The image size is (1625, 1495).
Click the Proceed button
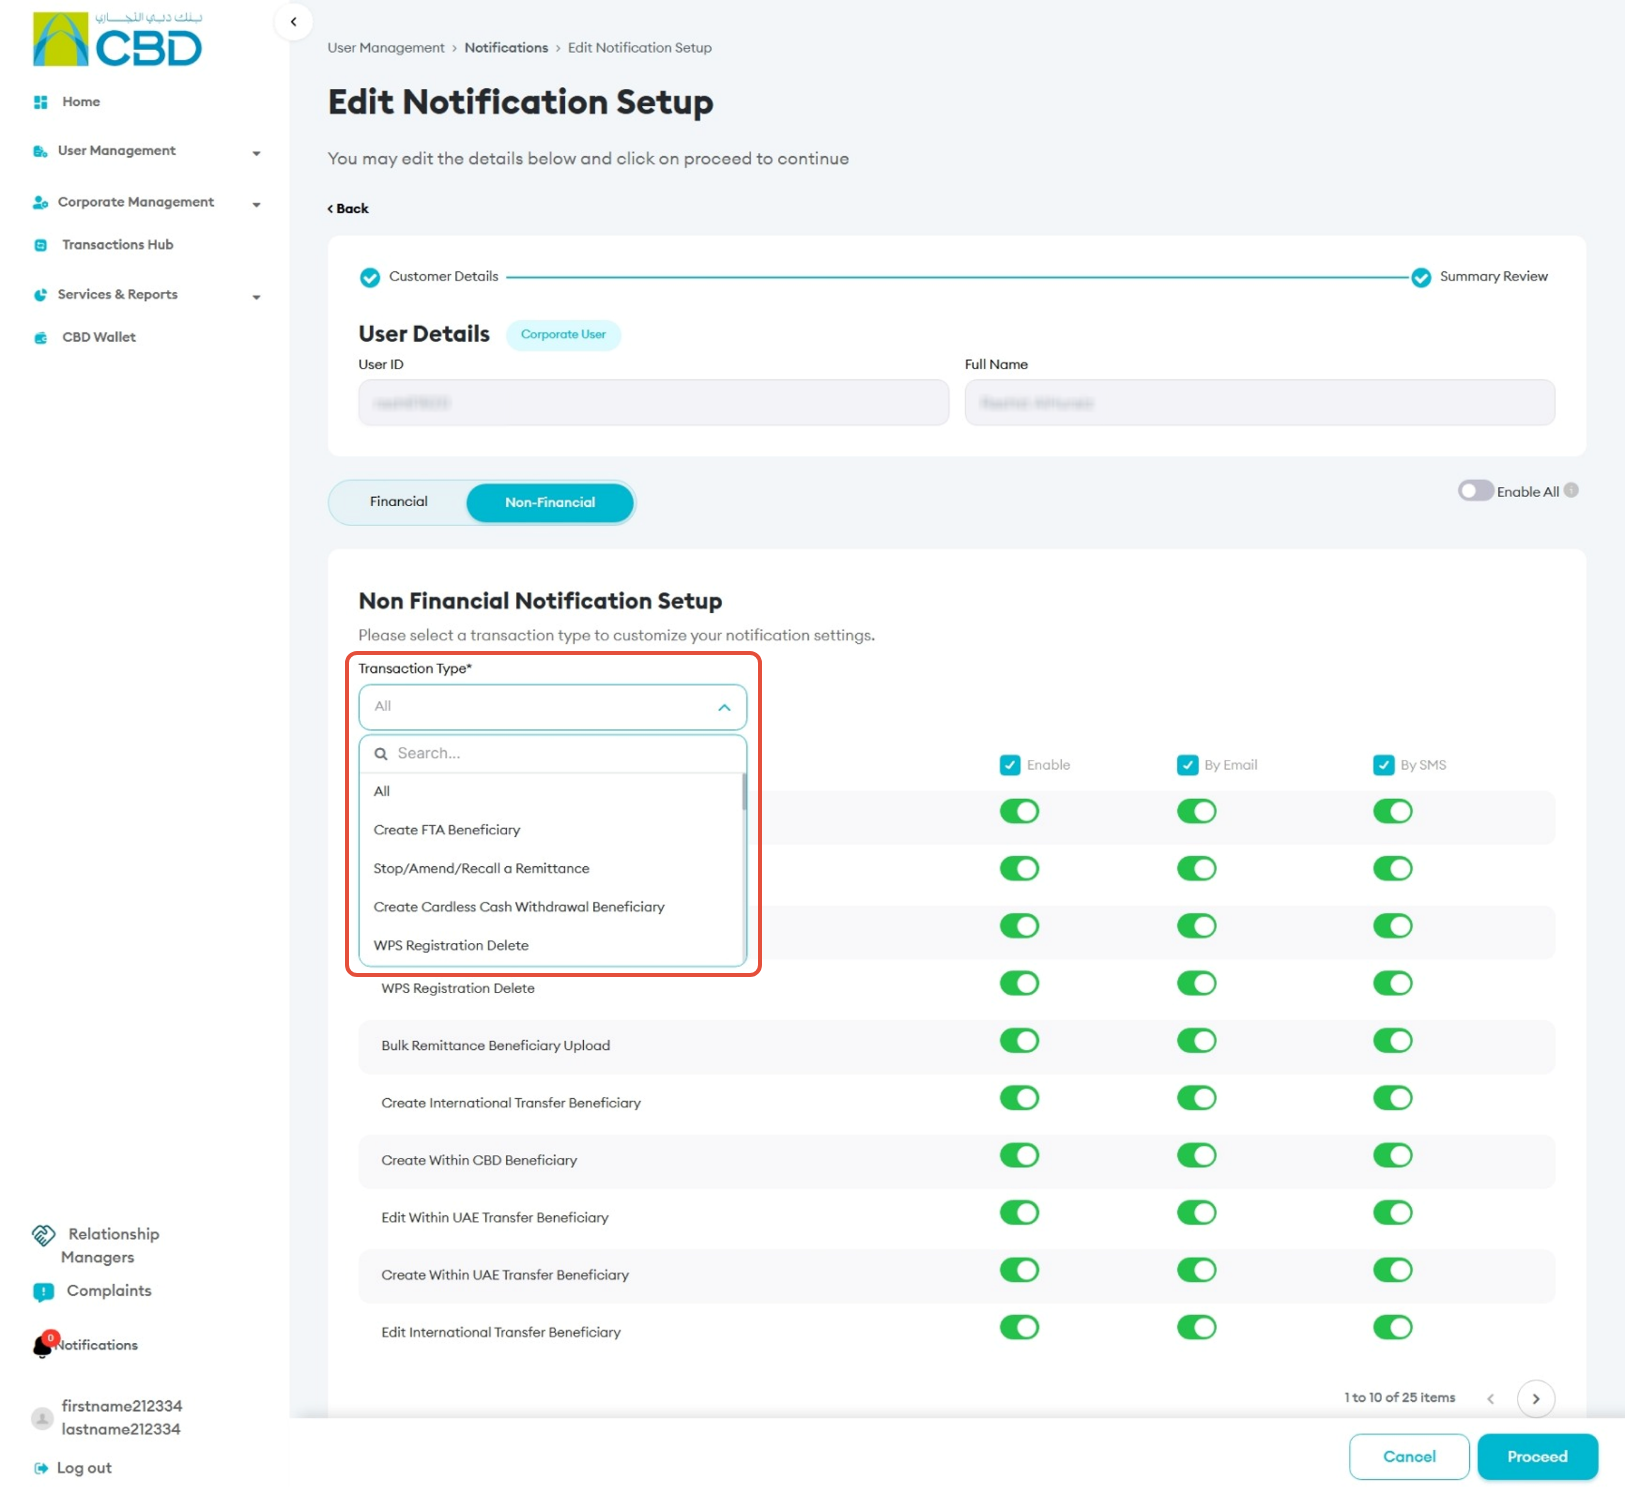pos(1537,1457)
